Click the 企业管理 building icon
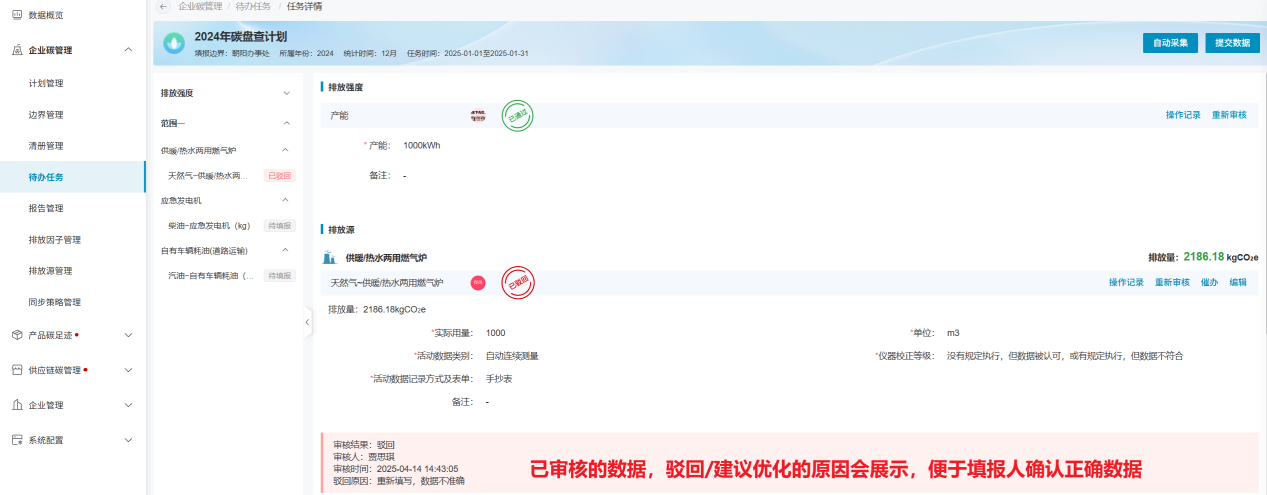 click(17, 405)
